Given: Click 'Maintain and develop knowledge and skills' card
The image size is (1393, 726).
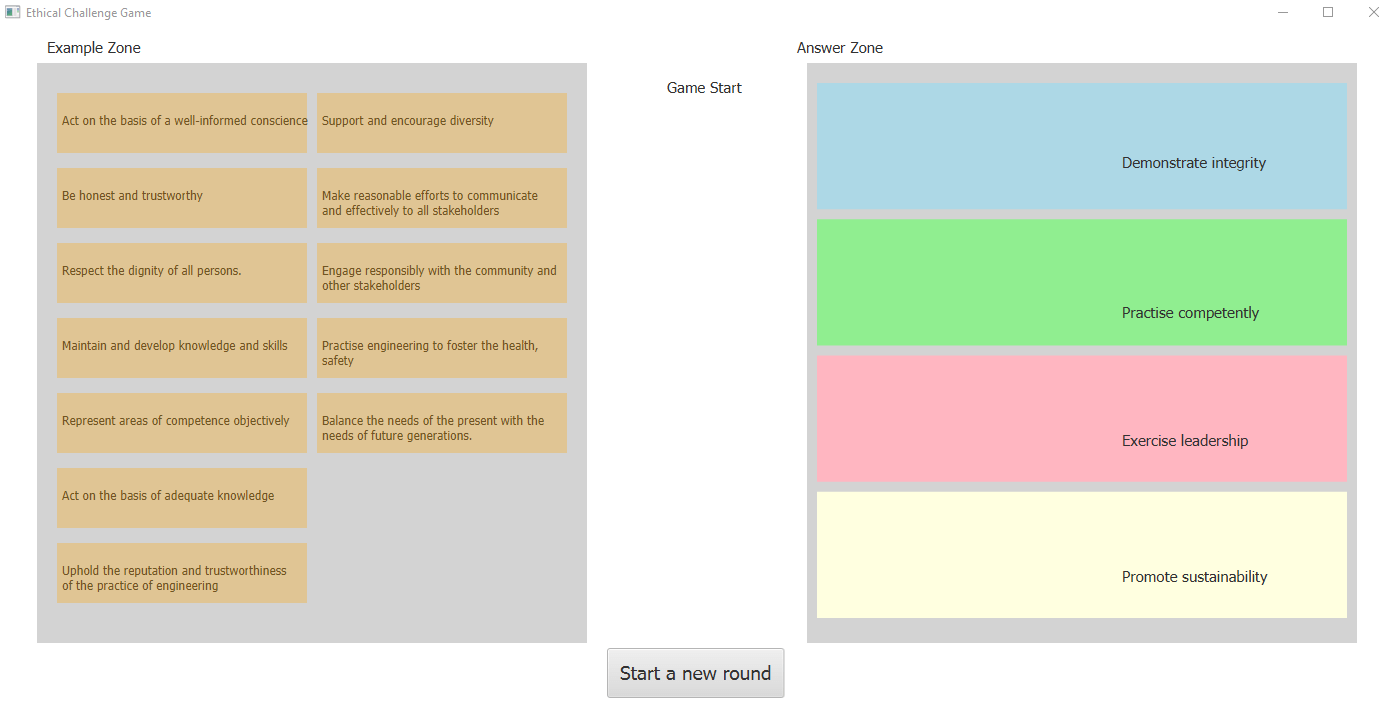Looking at the screenshot, I should pyautogui.click(x=182, y=347).
